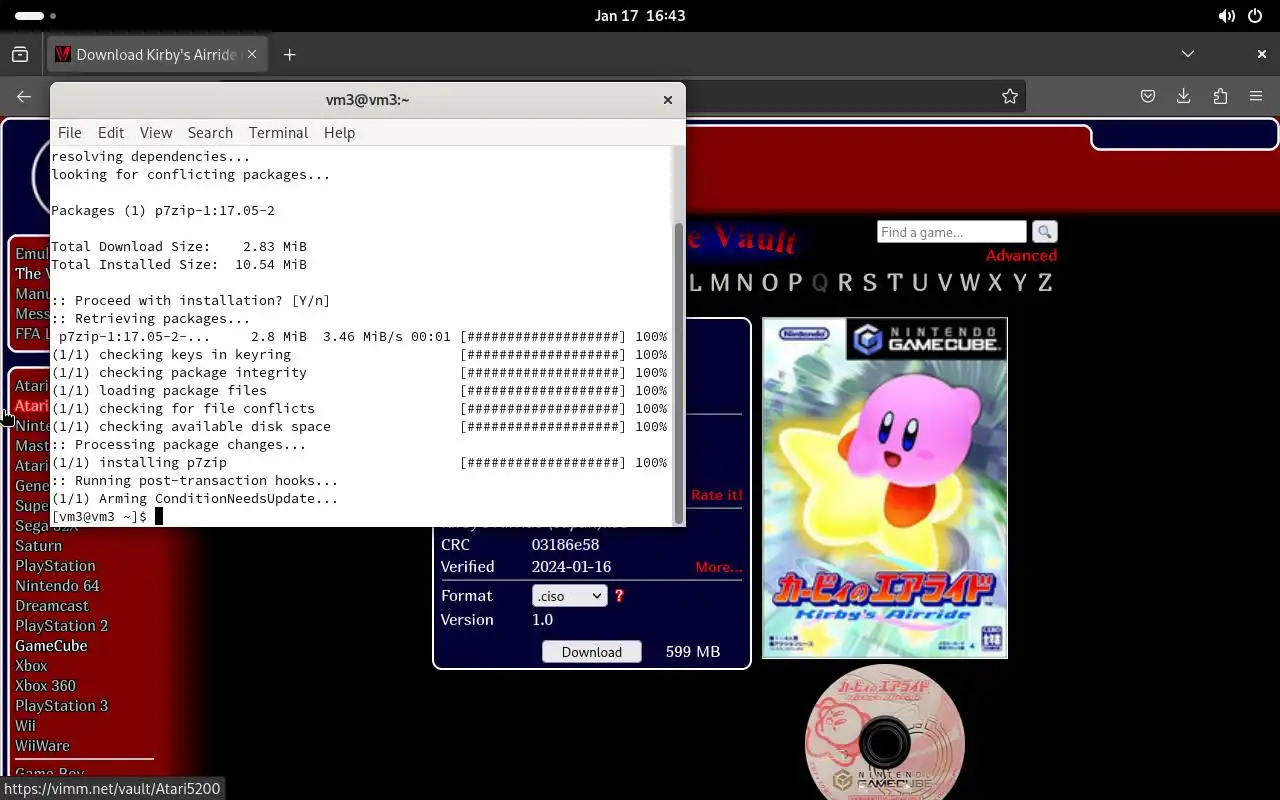1280x800 pixels.
Task: Expand the .ciso format dropdown
Action: coord(569,596)
